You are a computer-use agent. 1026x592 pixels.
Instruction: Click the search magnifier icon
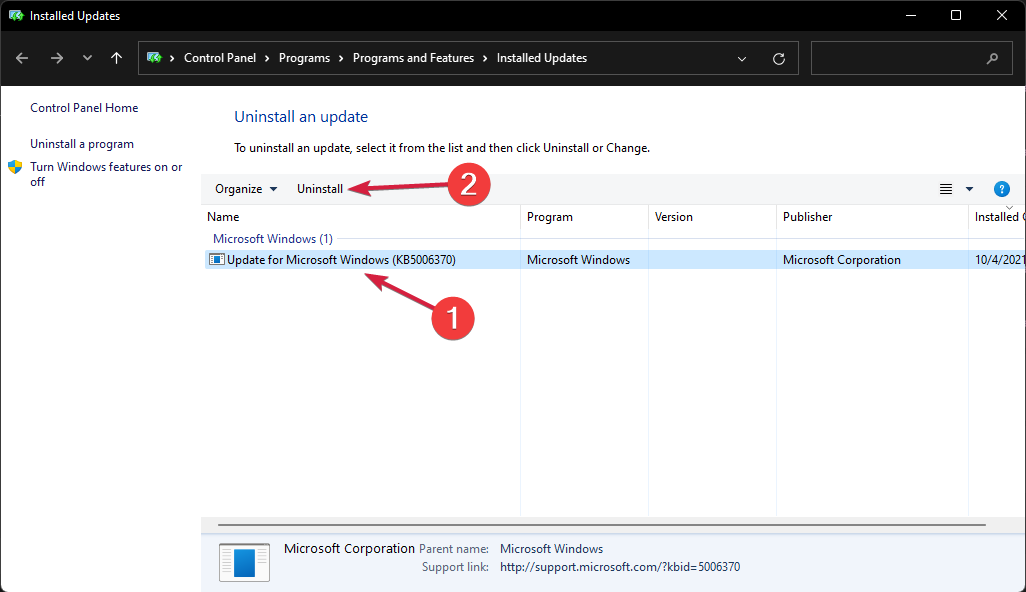993,58
